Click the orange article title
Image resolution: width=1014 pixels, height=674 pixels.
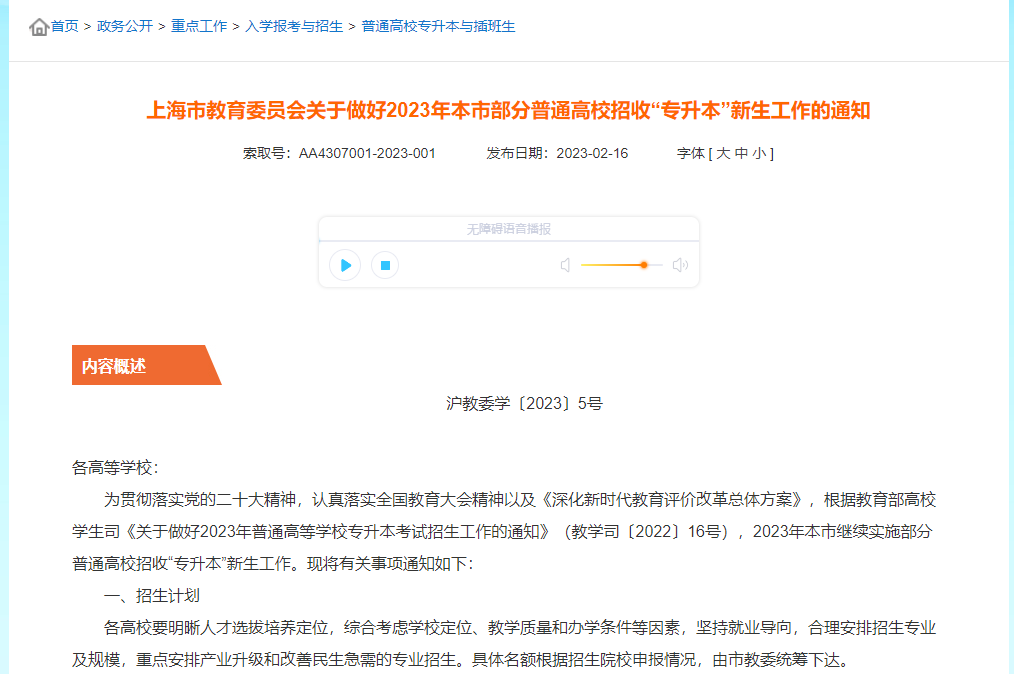click(508, 111)
